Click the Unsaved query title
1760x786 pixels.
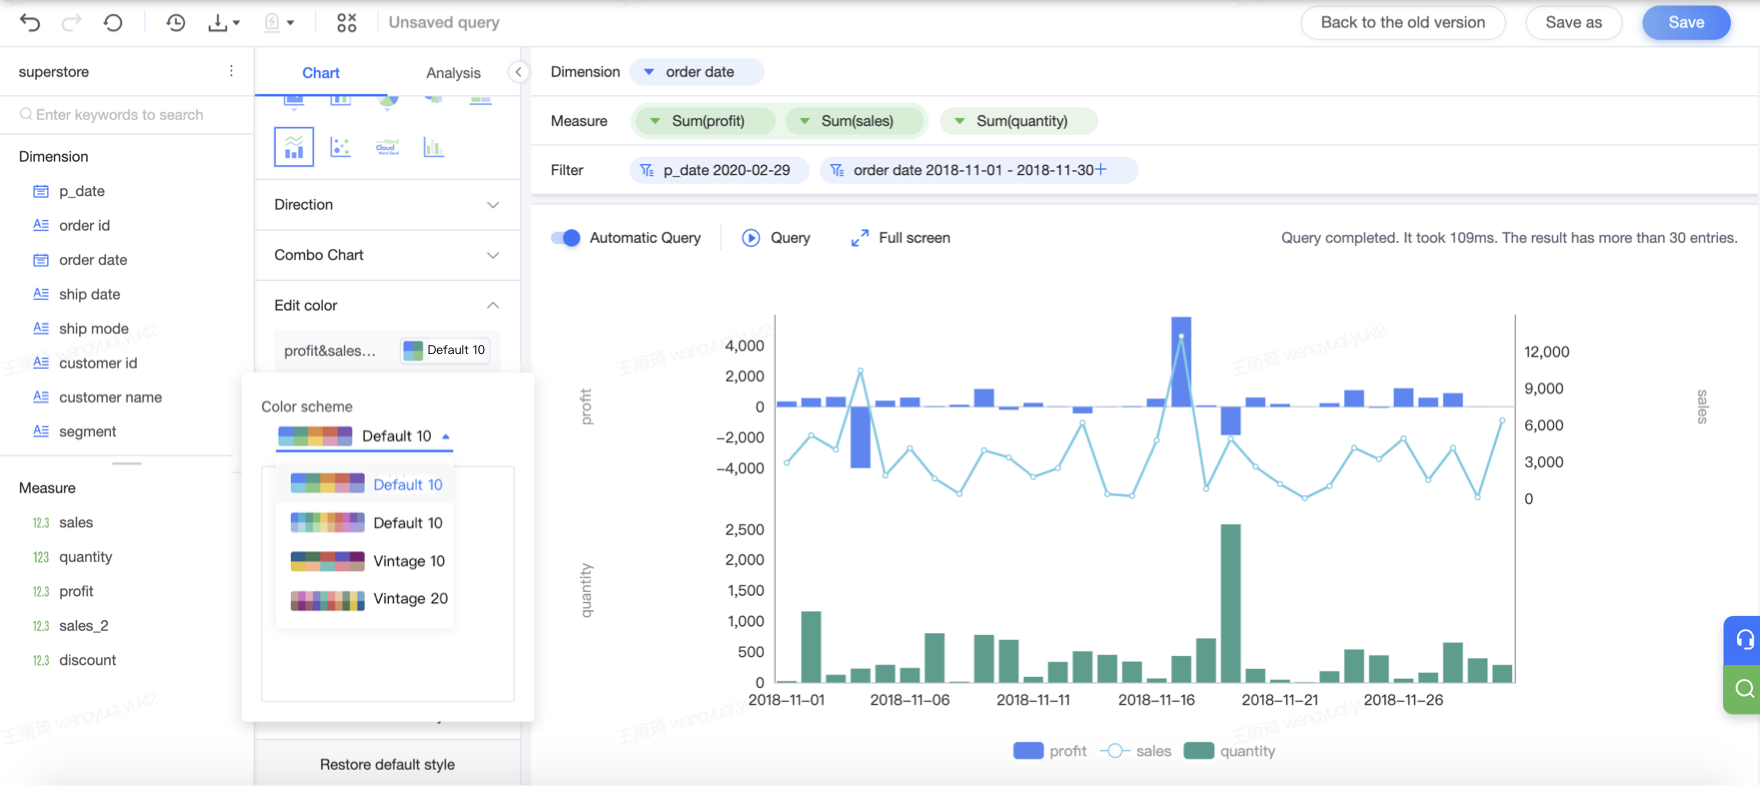point(444,22)
